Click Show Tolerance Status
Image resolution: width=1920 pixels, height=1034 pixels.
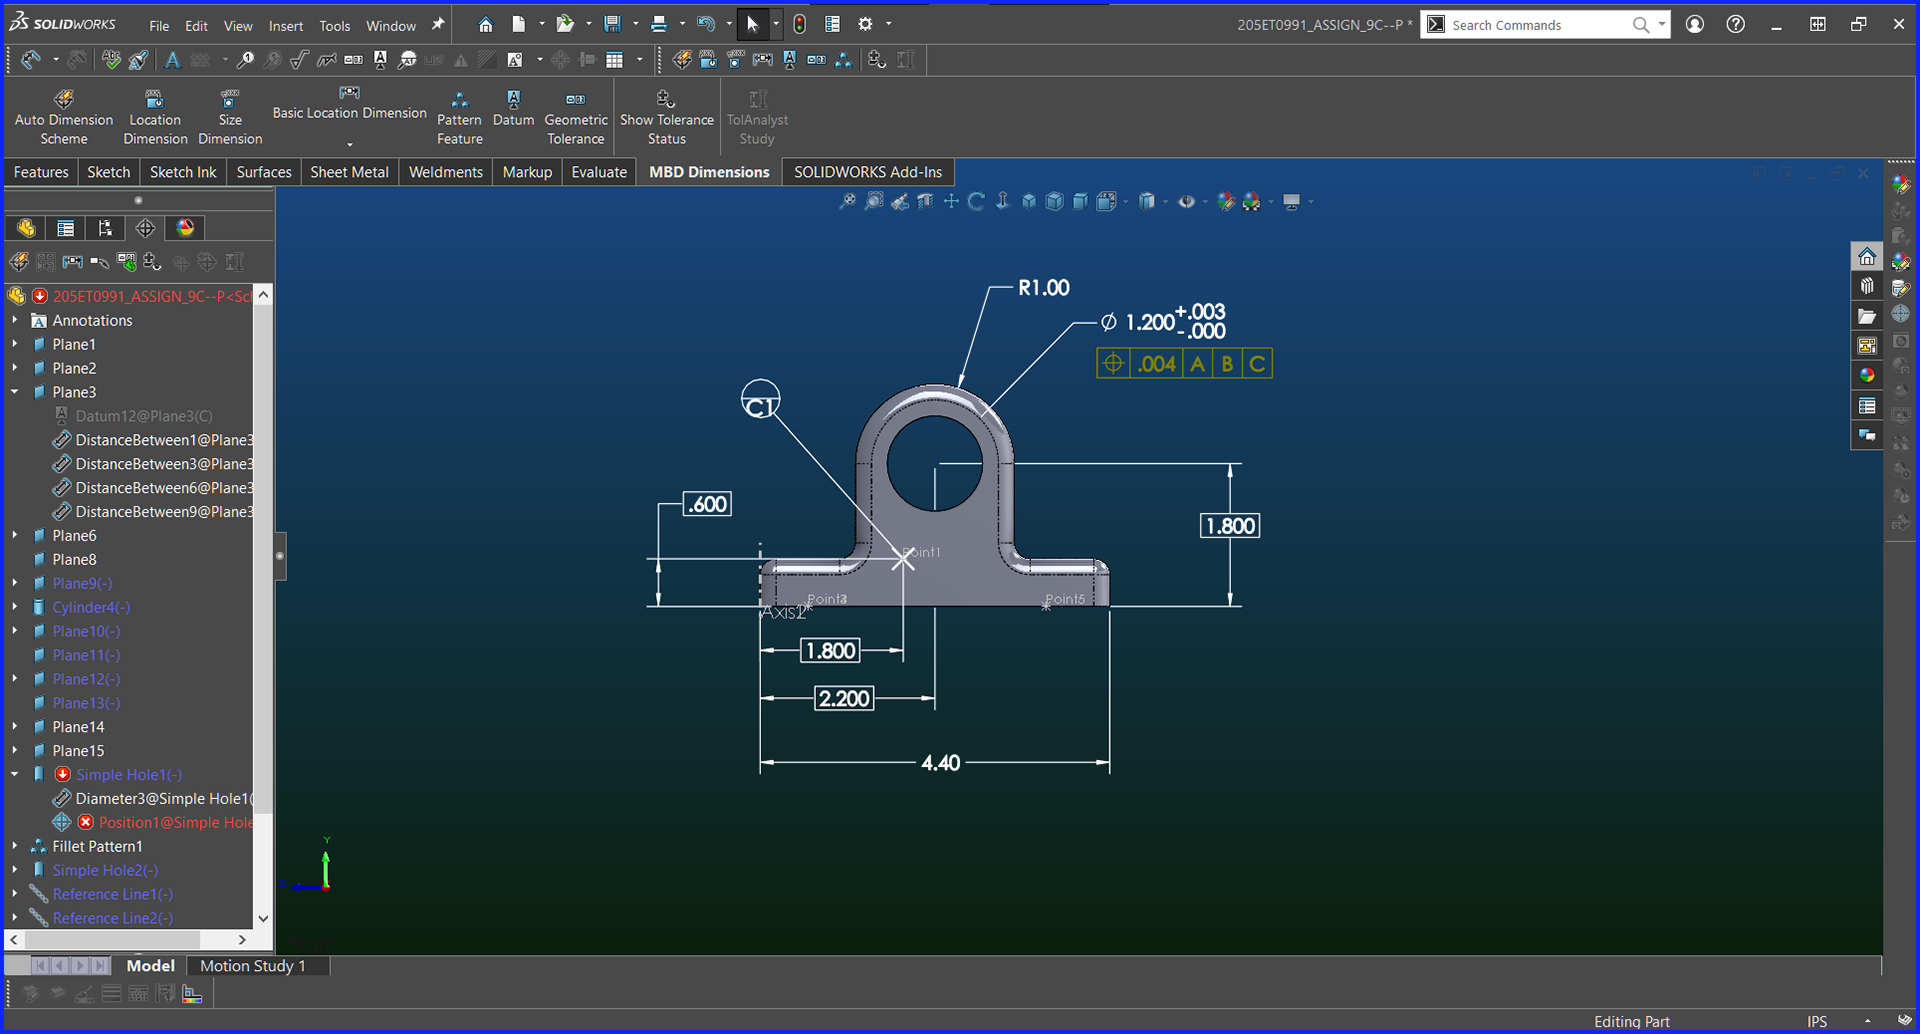tap(666, 117)
